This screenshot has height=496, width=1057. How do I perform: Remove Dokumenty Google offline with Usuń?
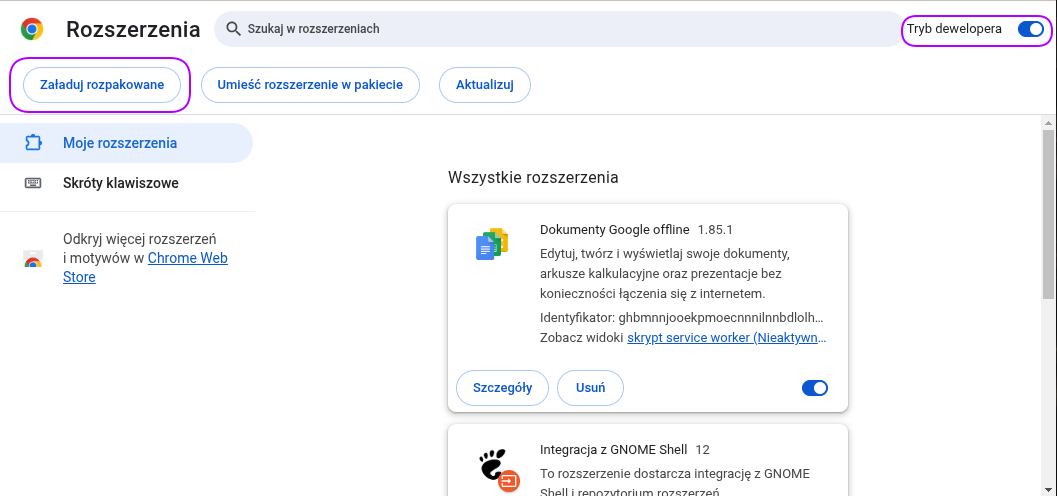pos(590,388)
